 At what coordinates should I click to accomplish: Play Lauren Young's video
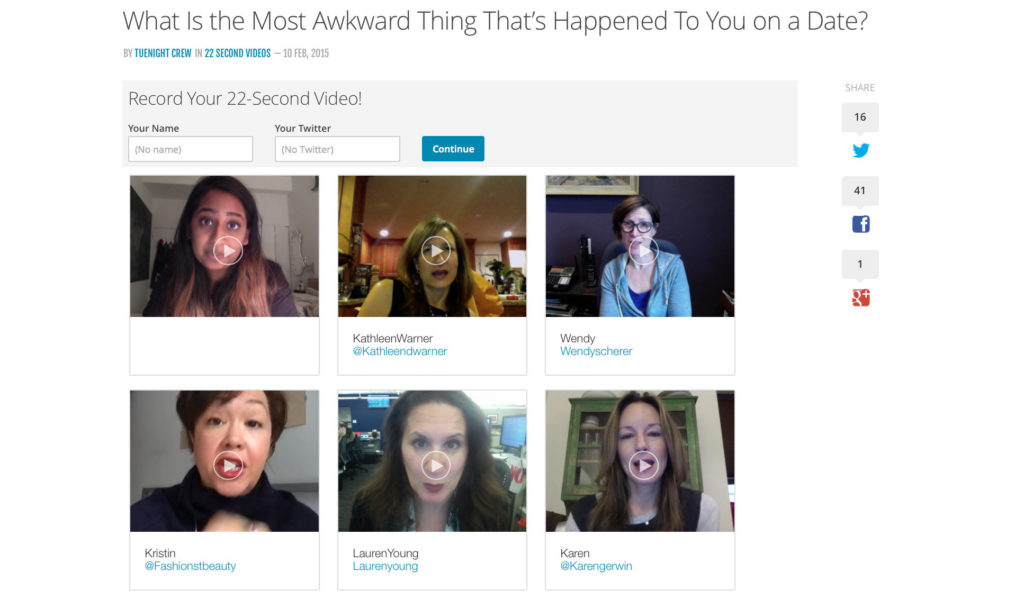435,466
